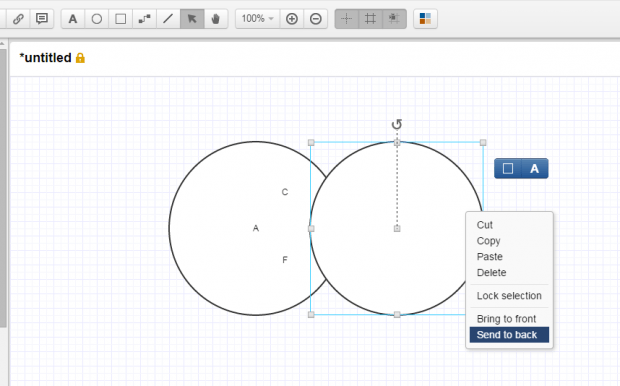Choose Lock selection from context menu
The width and height of the screenshot is (620, 386).
click(x=509, y=296)
